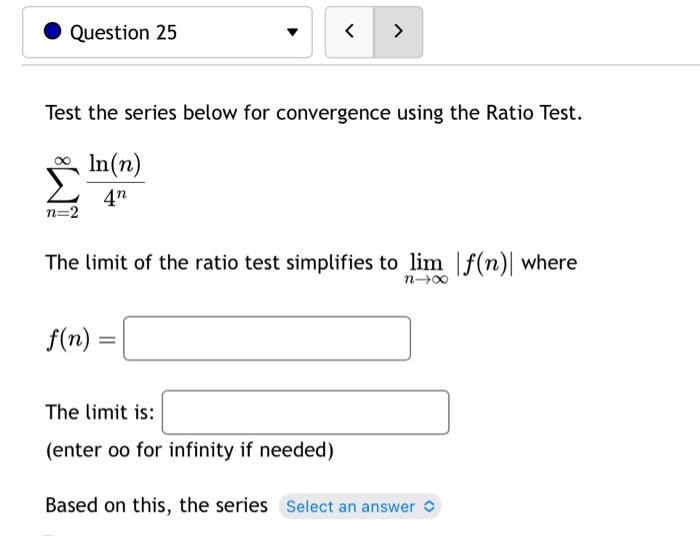700x545 pixels.
Task: Go to the next question arrow
Action: [x=398, y=32]
